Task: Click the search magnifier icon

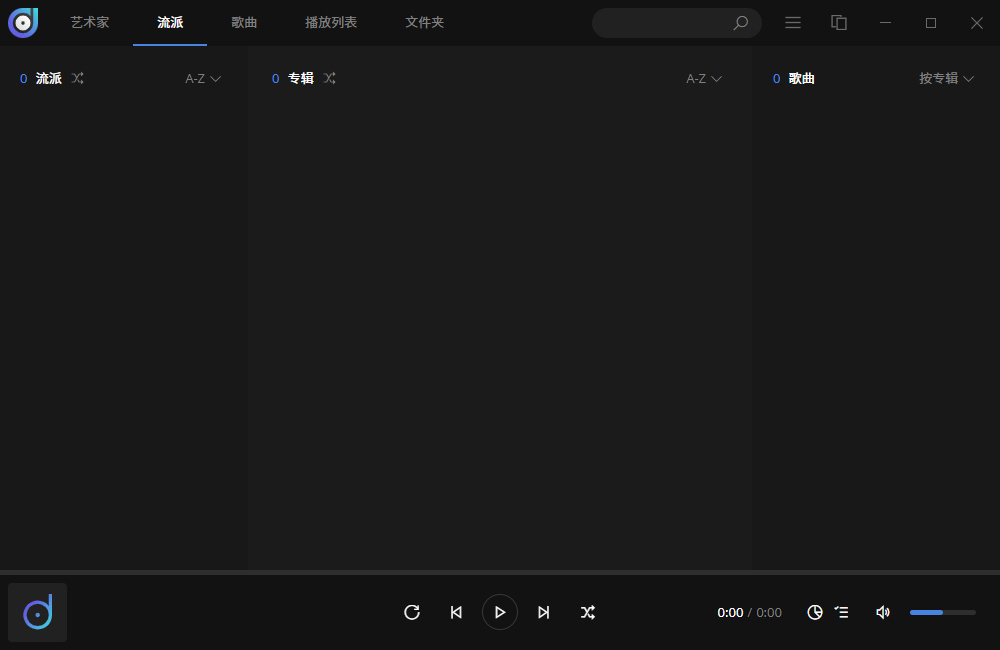Action: click(x=740, y=23)
